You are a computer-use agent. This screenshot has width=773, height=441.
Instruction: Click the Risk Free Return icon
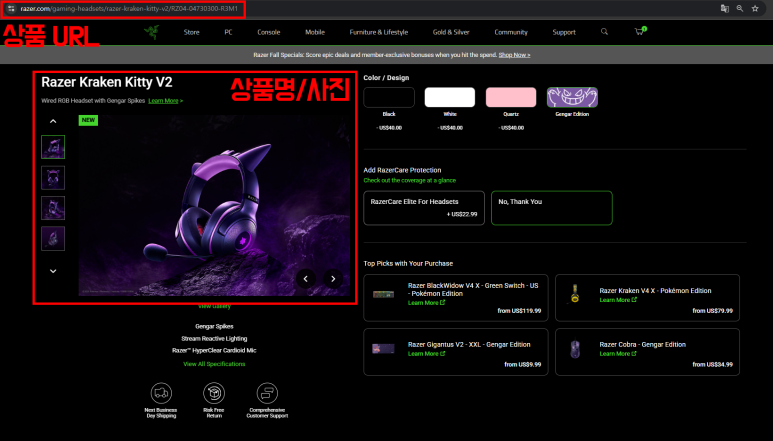(x=214, y=393)
